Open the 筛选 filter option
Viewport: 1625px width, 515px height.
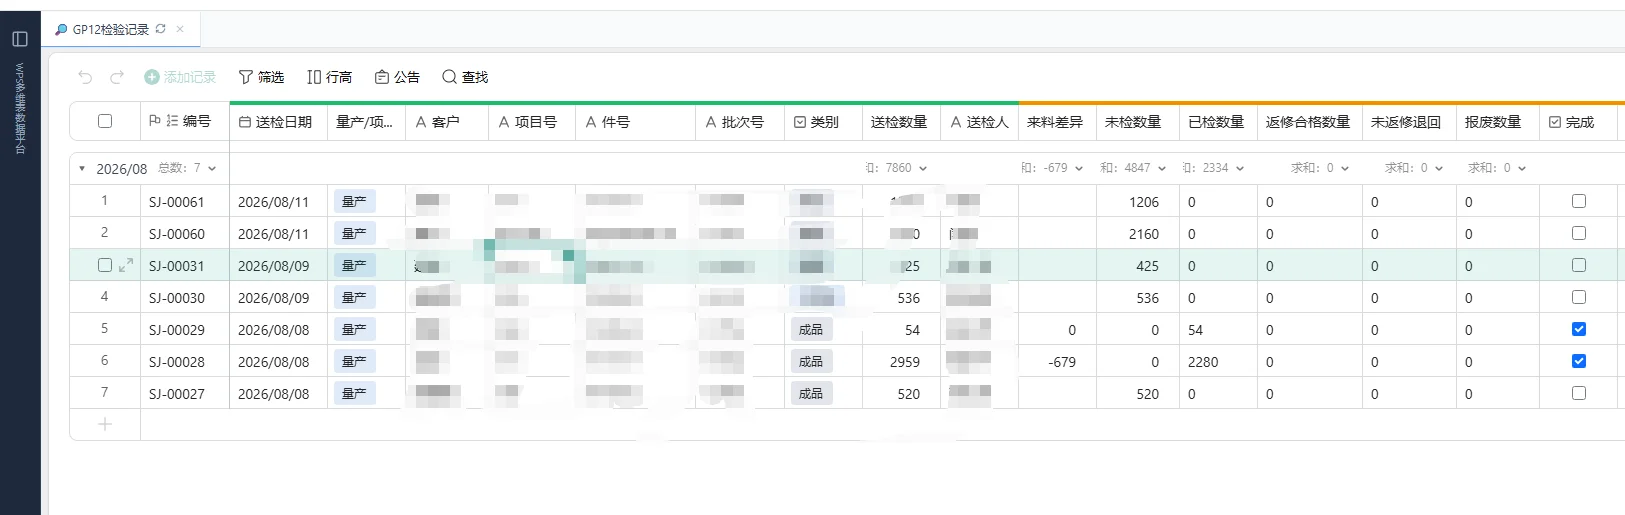point(261,77)
